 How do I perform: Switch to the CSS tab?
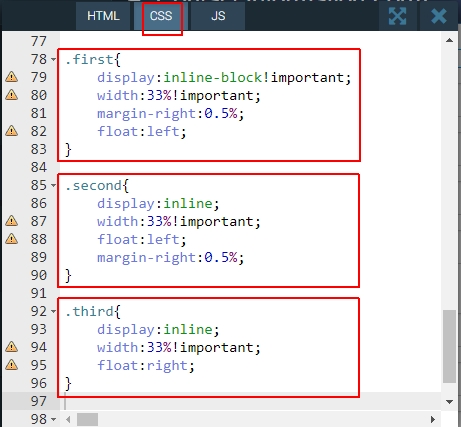161,16
